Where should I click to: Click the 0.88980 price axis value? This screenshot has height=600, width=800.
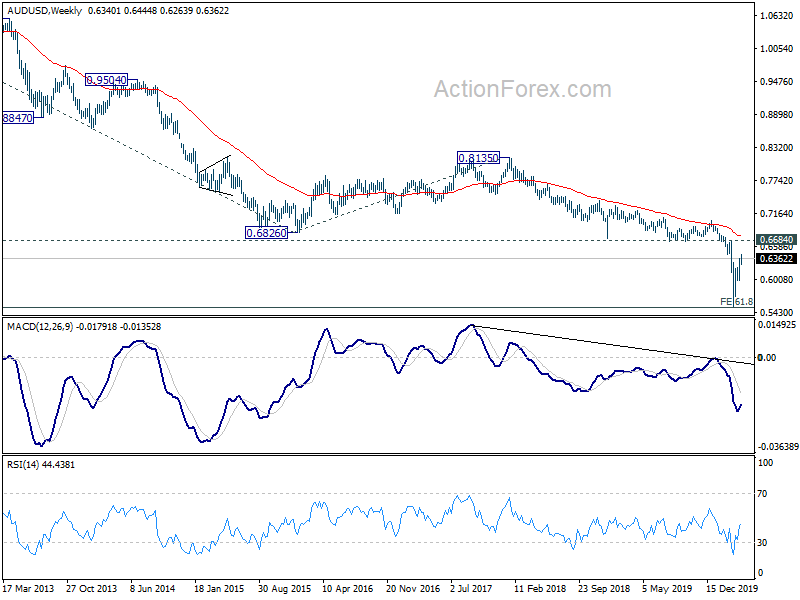pos(777,114)
